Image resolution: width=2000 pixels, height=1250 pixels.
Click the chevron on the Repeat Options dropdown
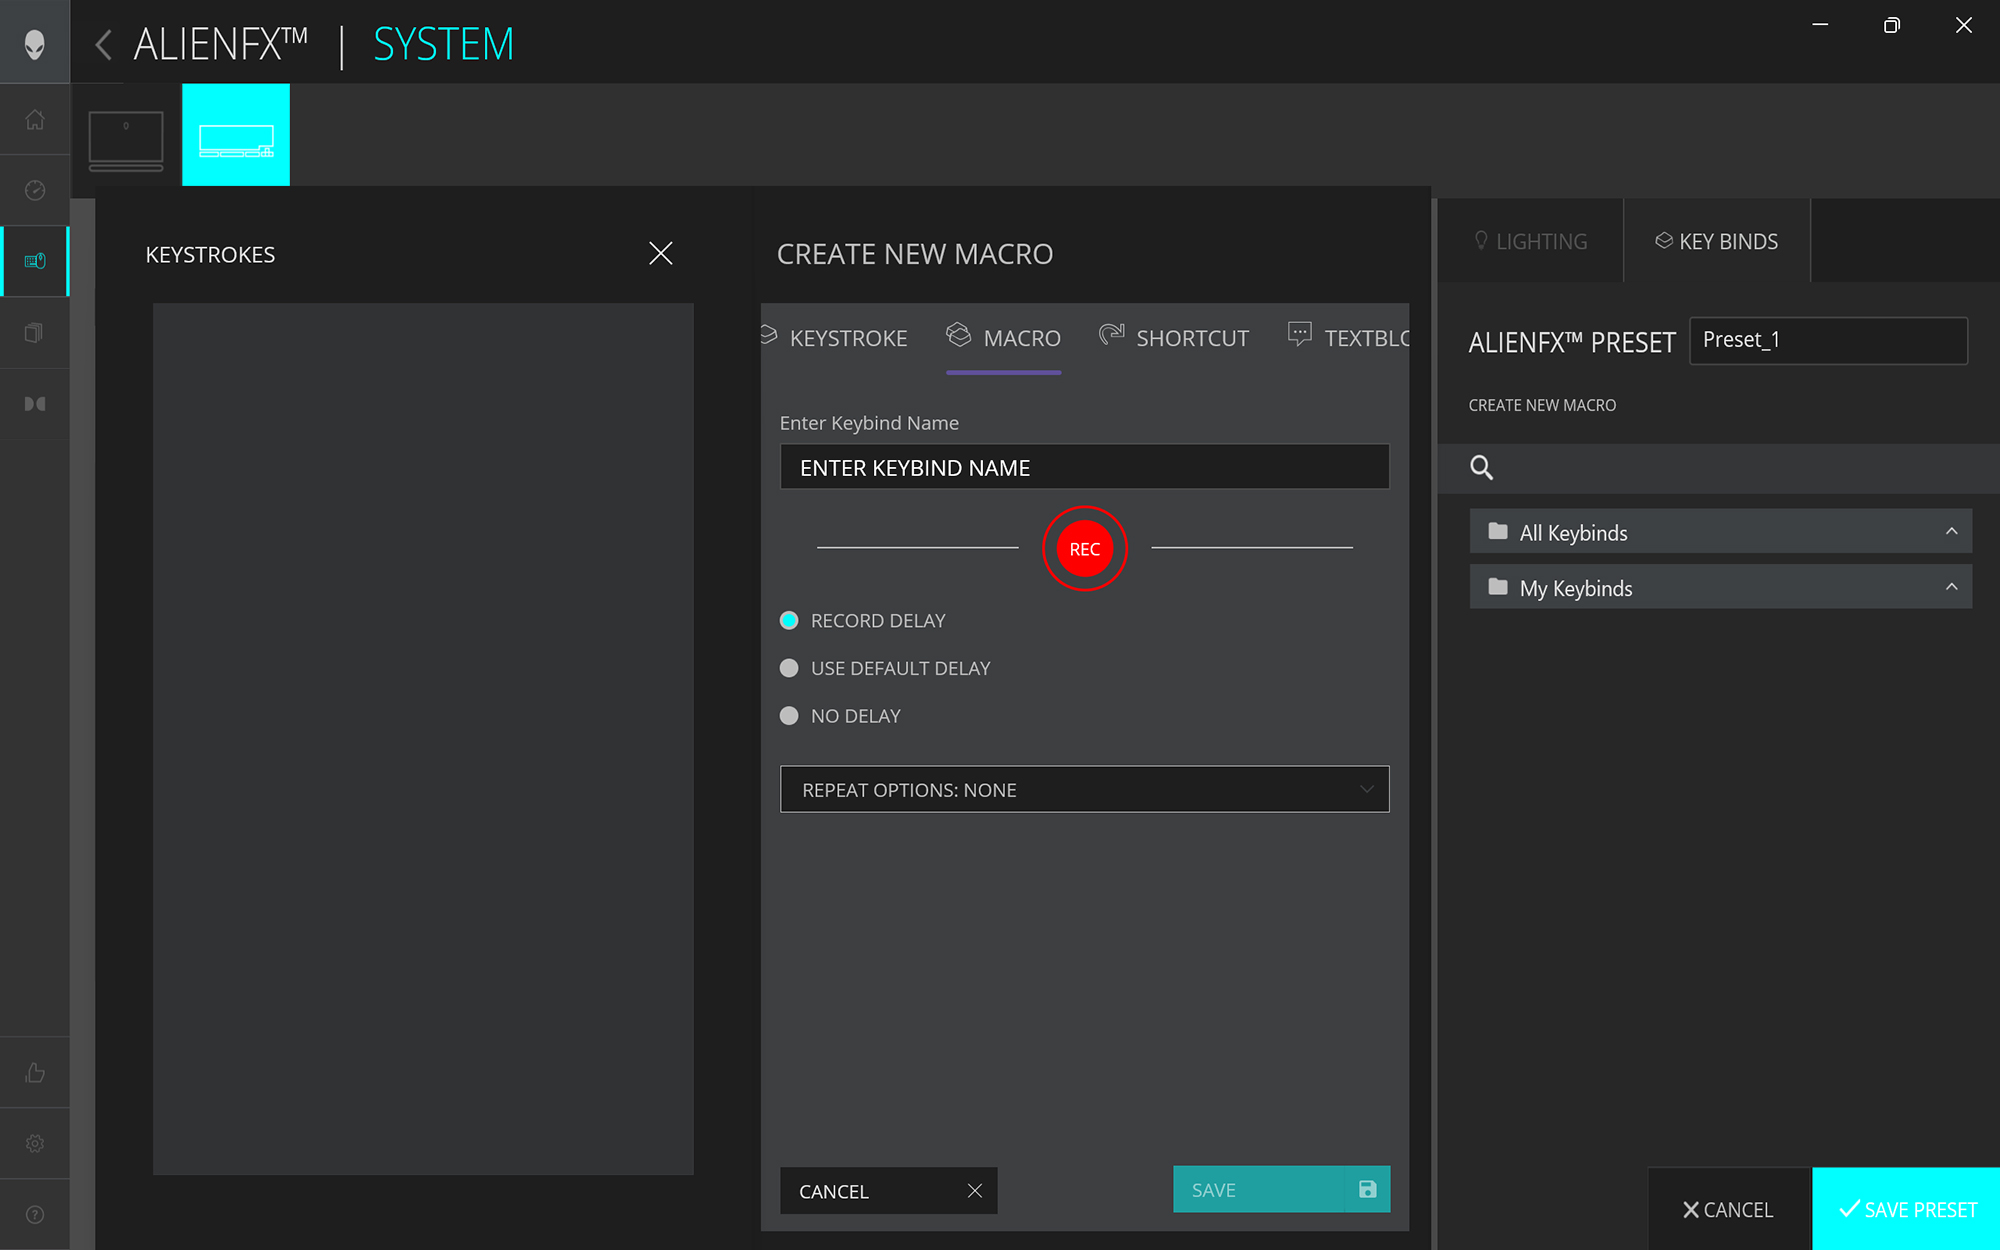1366,789
